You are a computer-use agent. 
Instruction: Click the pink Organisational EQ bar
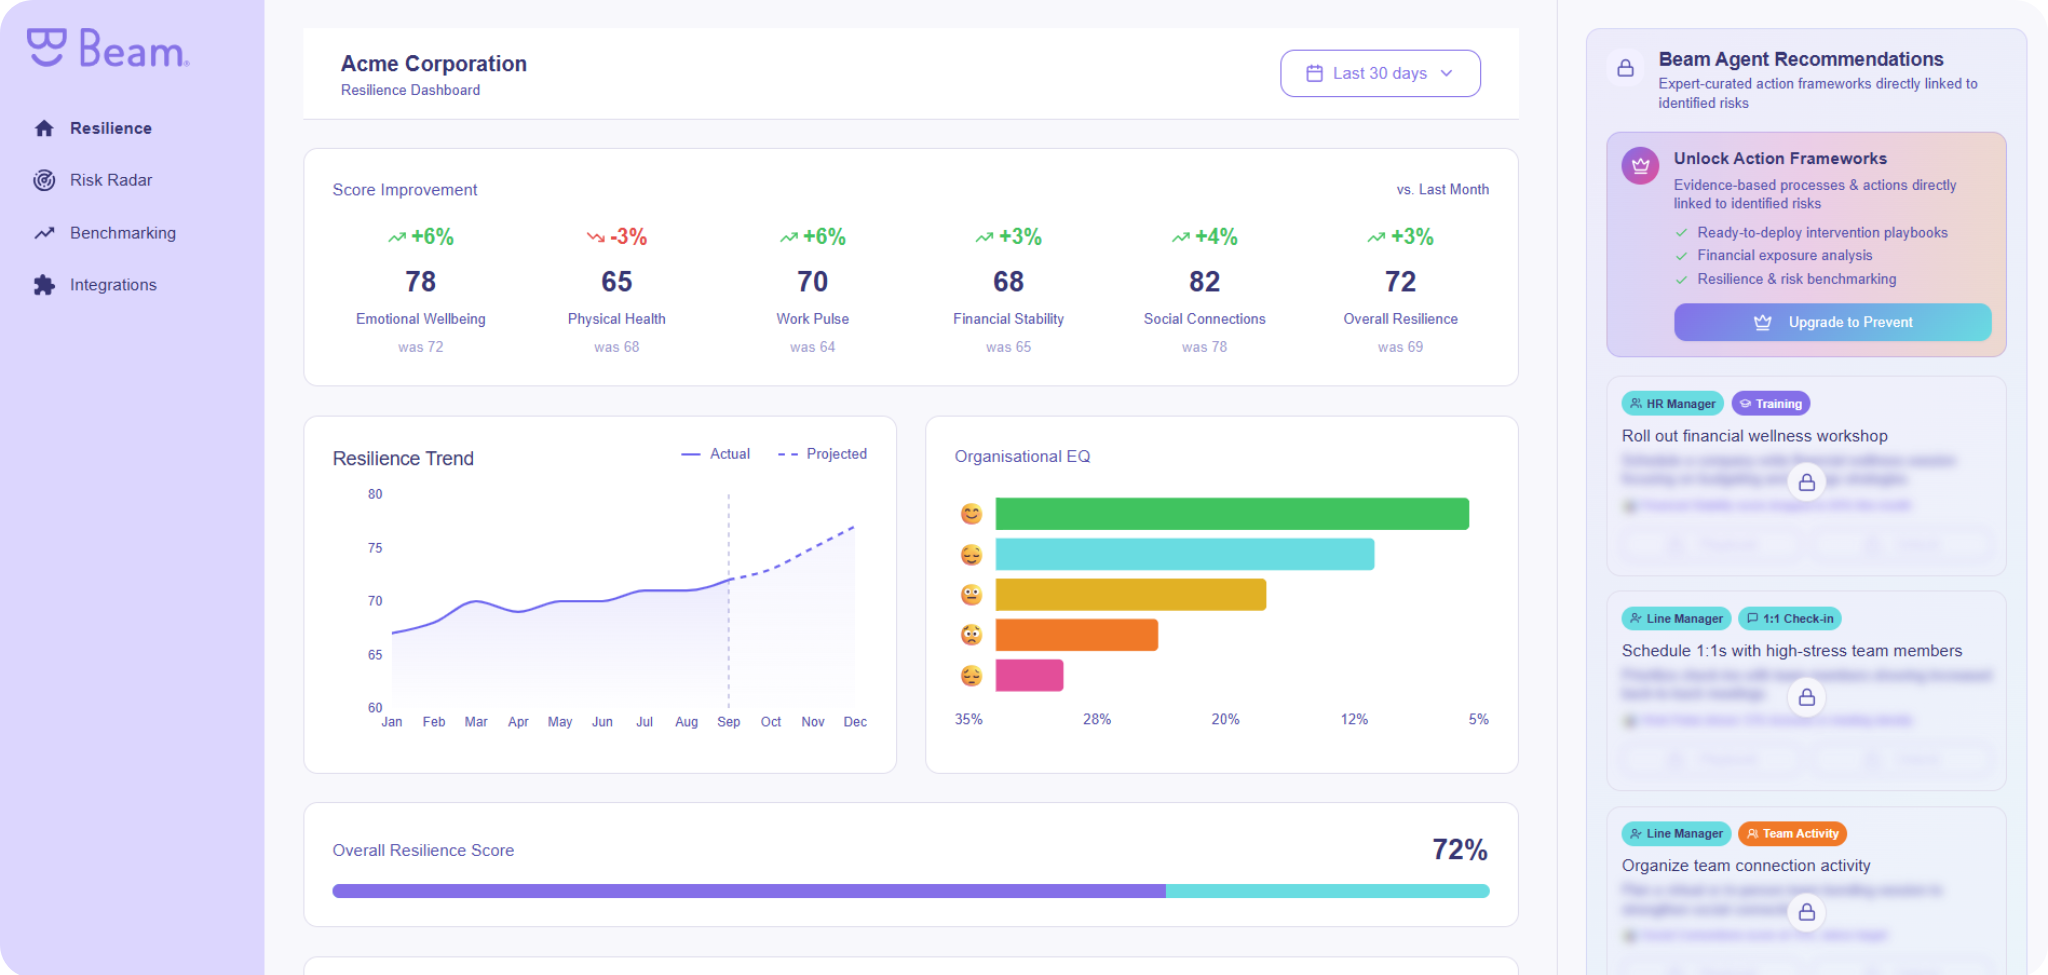coord(1029,676)
